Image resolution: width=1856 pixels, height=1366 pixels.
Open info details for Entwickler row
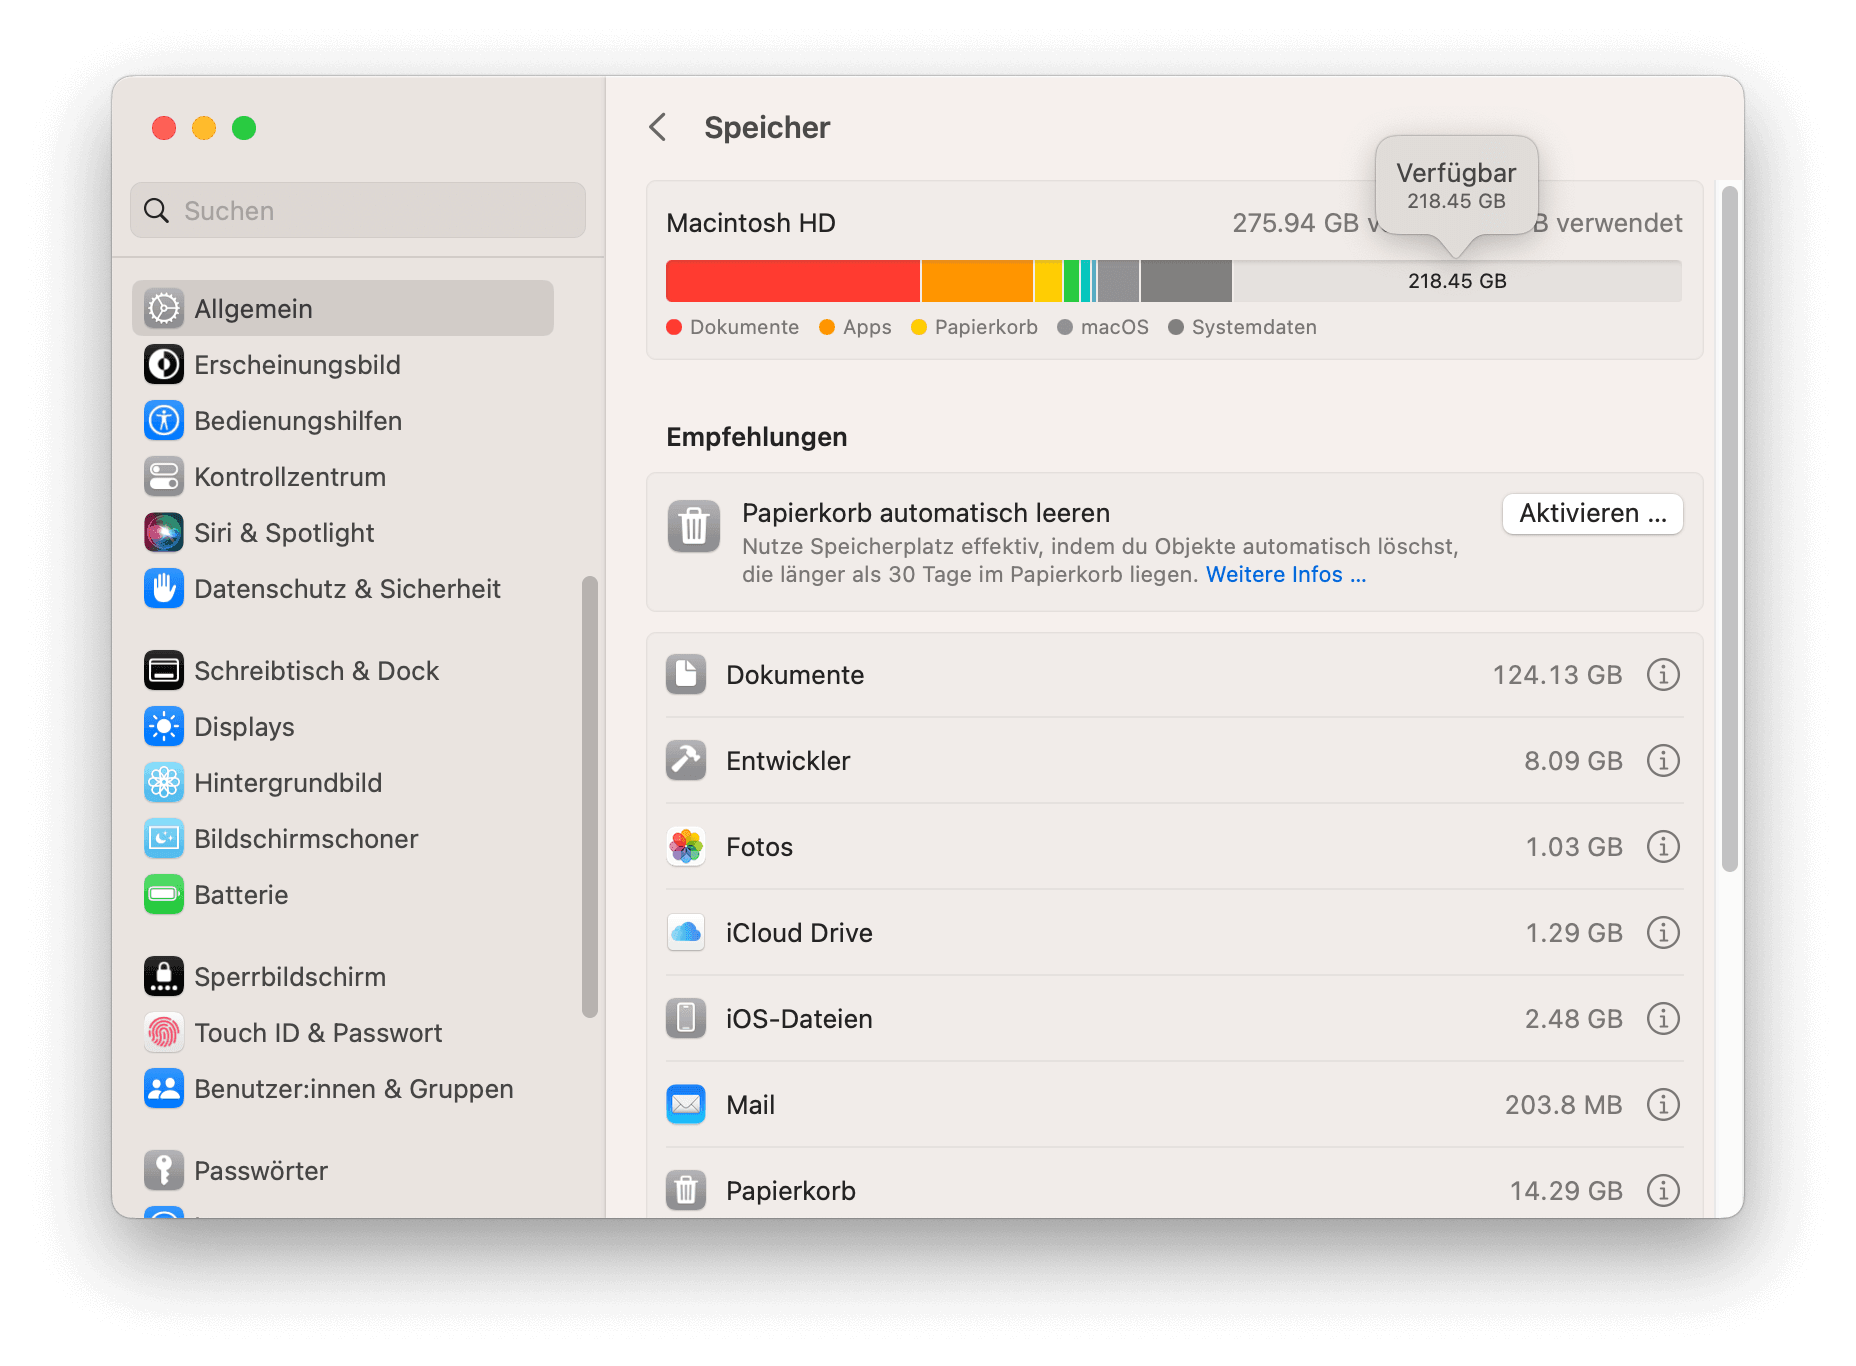point(1663,761)
